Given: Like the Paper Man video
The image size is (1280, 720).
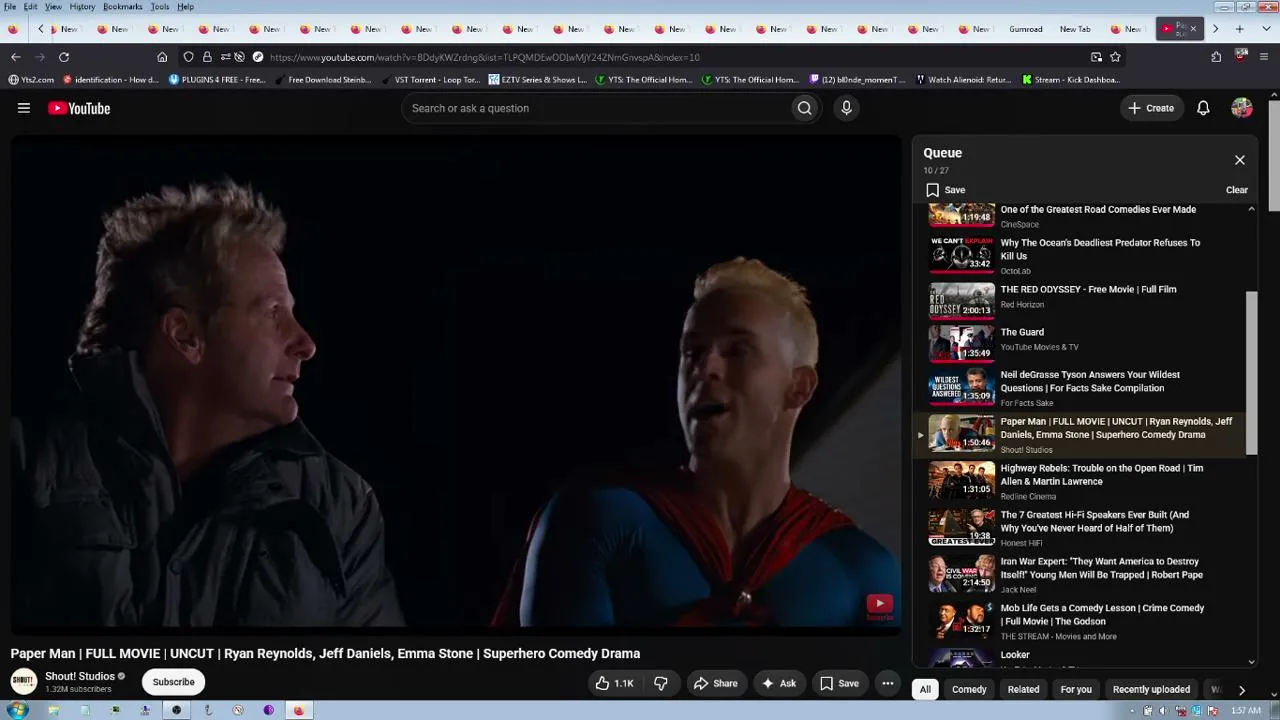Looking at the screenshot, I should point(614,683).
